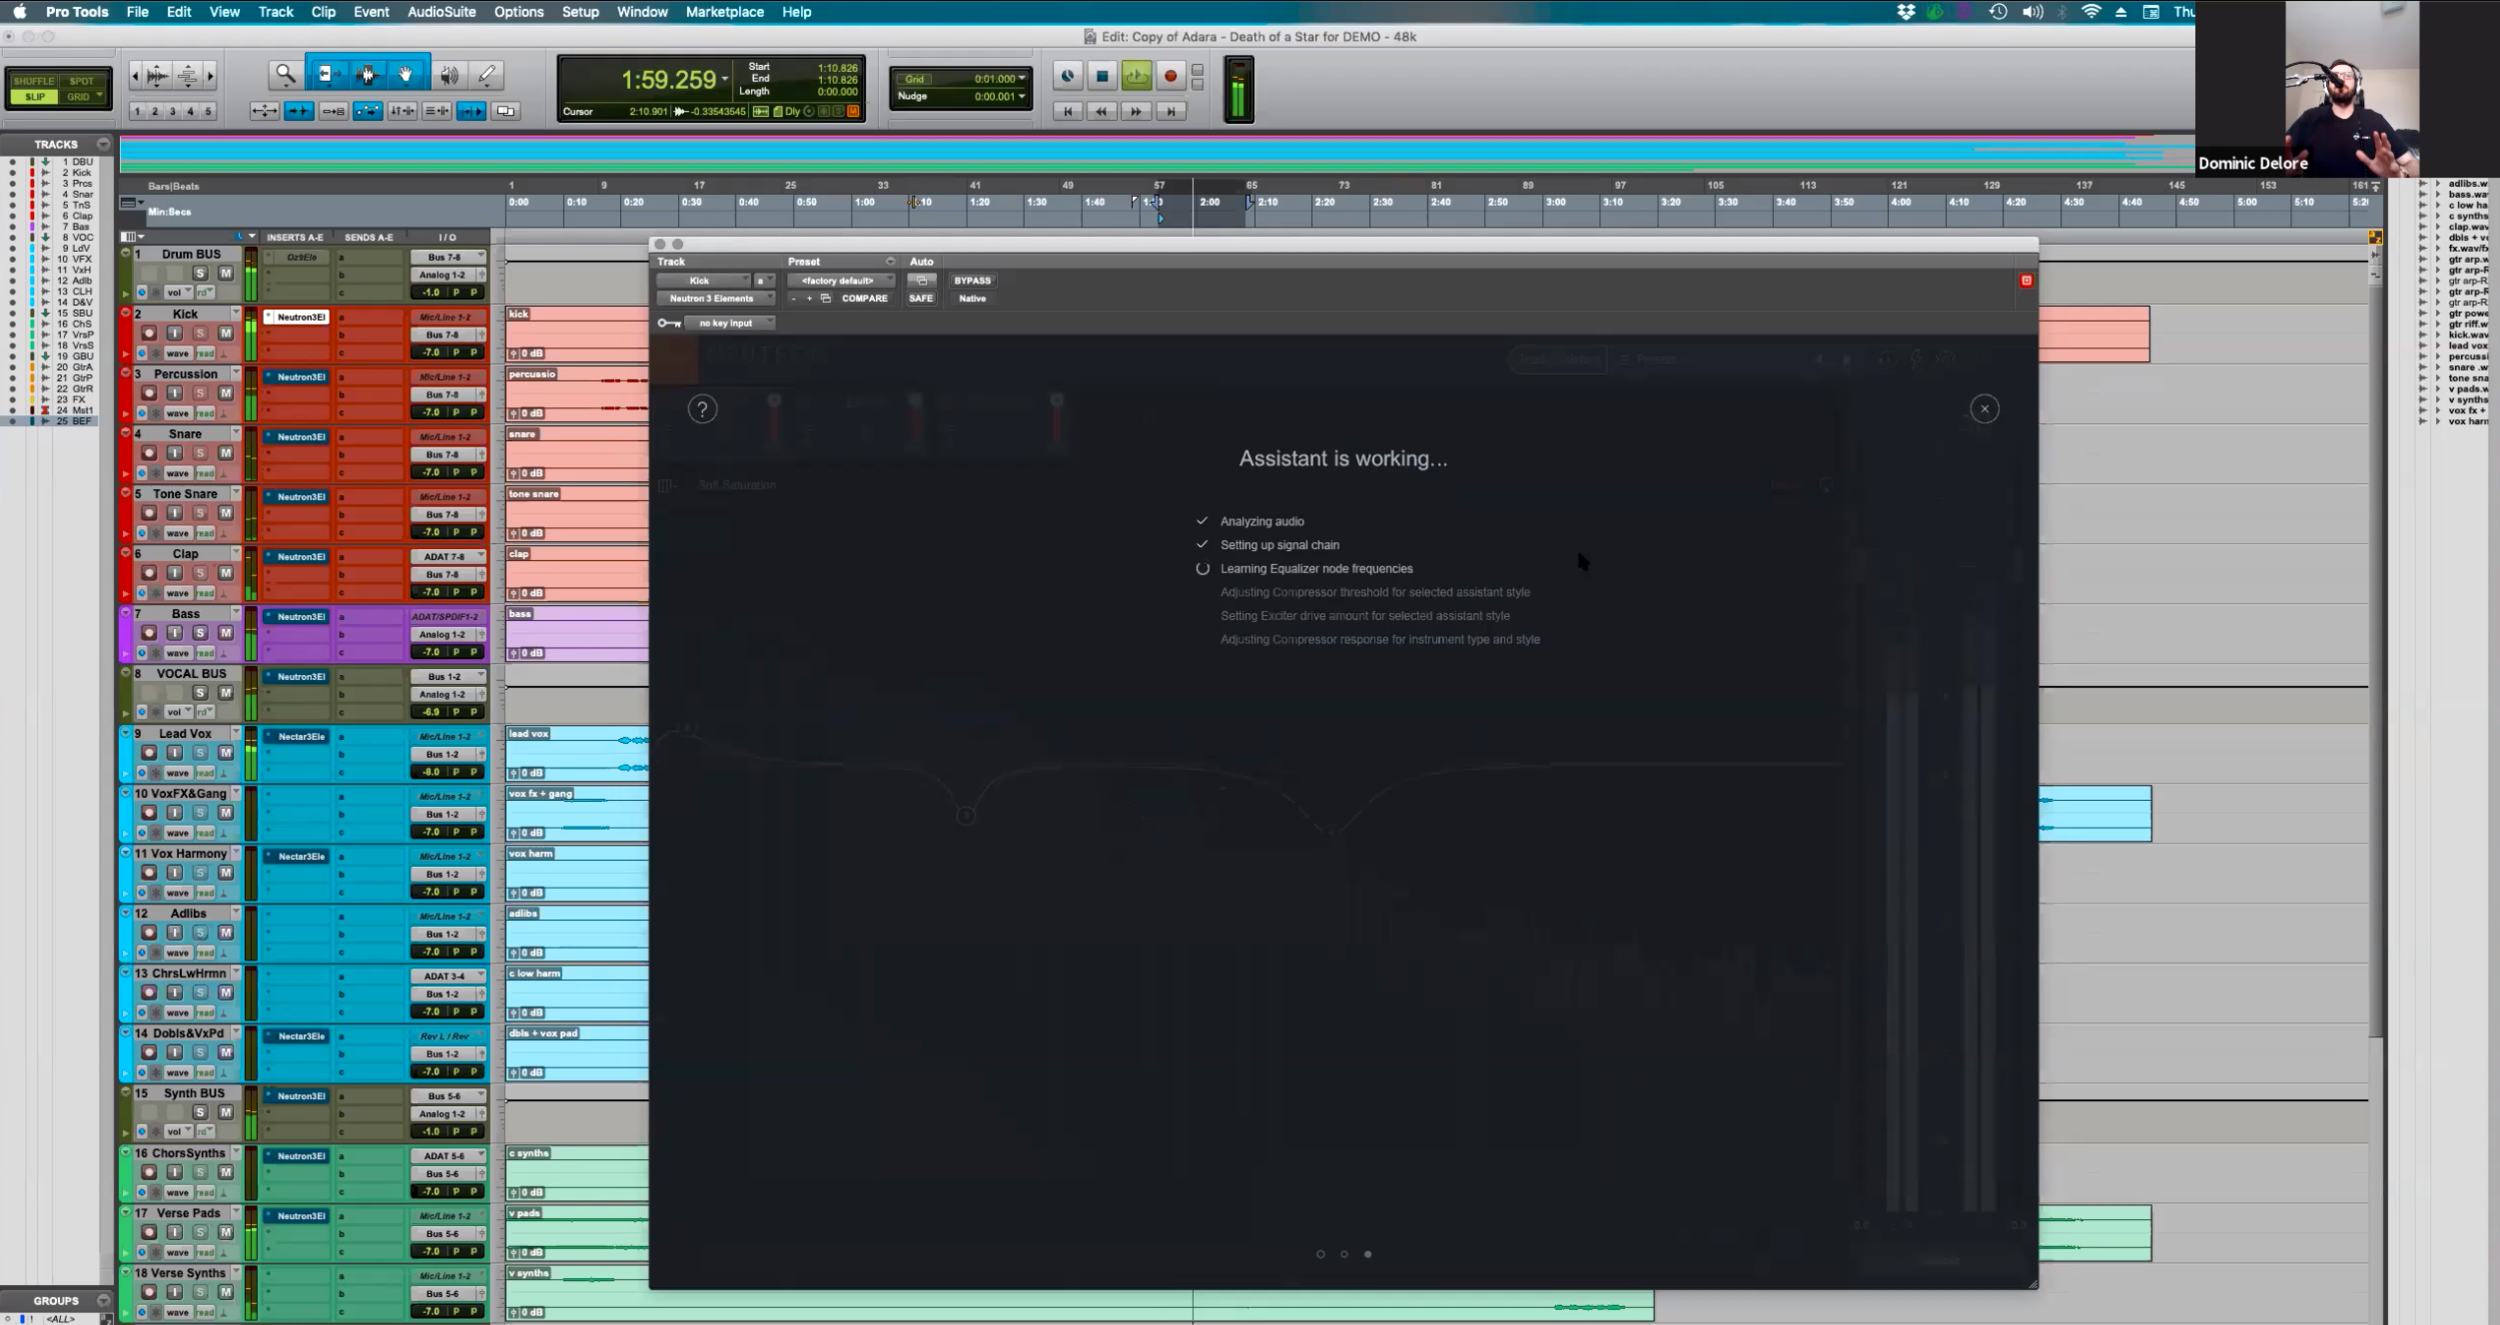This screenshot has width=2500, height=1325.
Task: Select the Zoomer magnifier tool
Action: click(x=285, y=75)
